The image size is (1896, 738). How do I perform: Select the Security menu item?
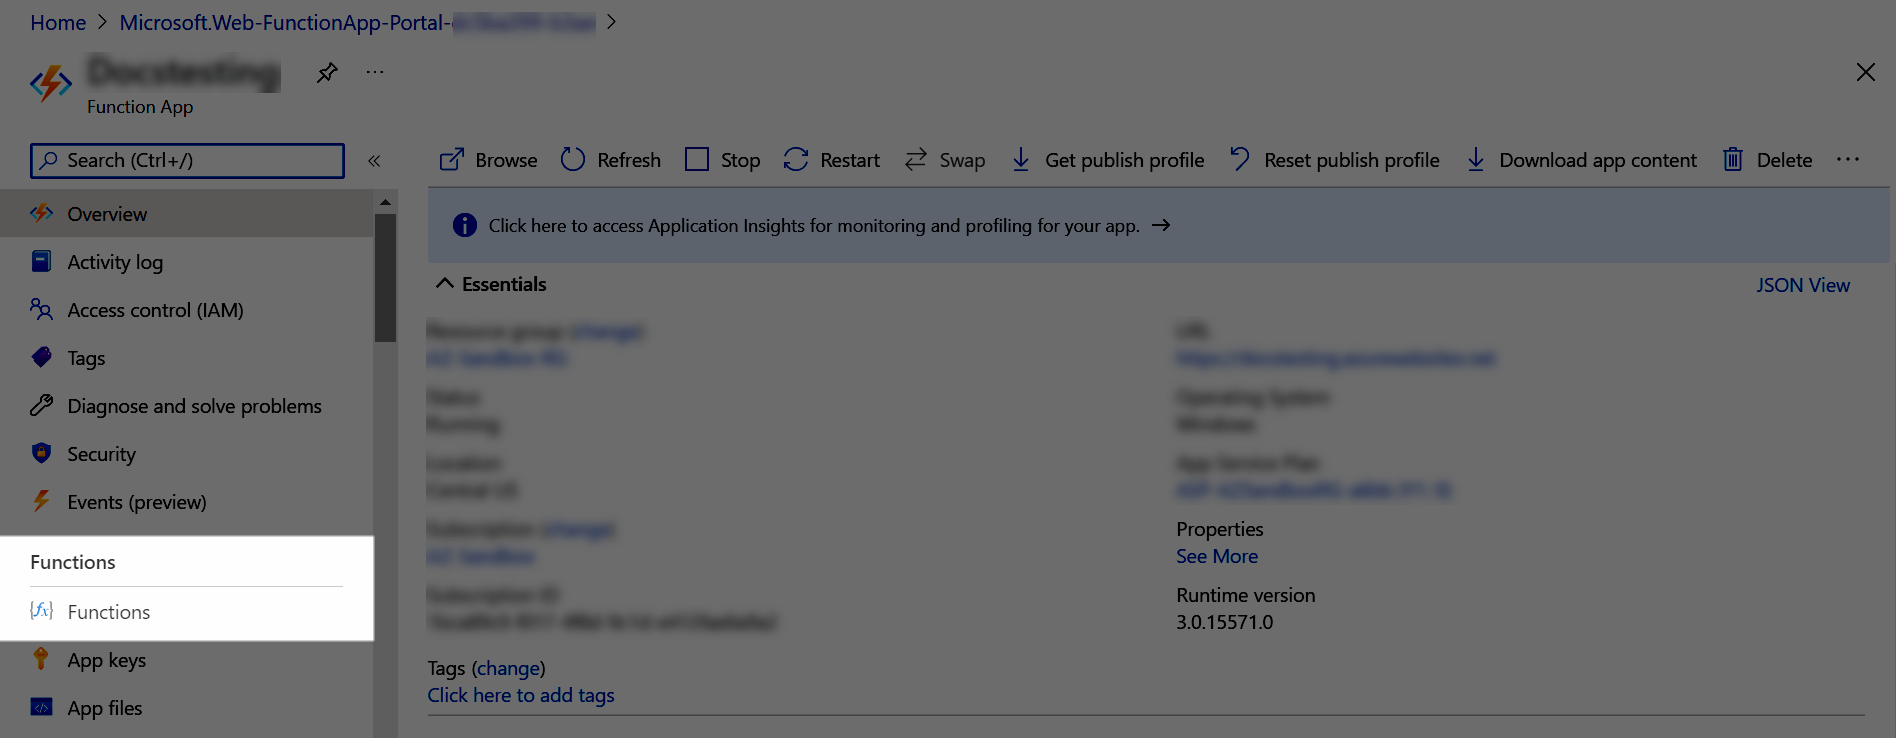(187, 453)
